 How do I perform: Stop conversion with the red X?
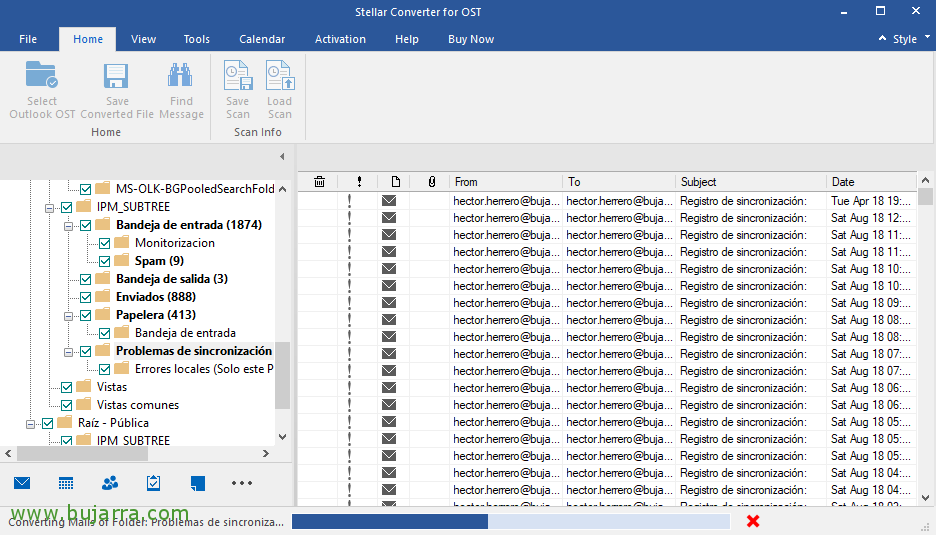pyautogui.click(x=753, y=521)
